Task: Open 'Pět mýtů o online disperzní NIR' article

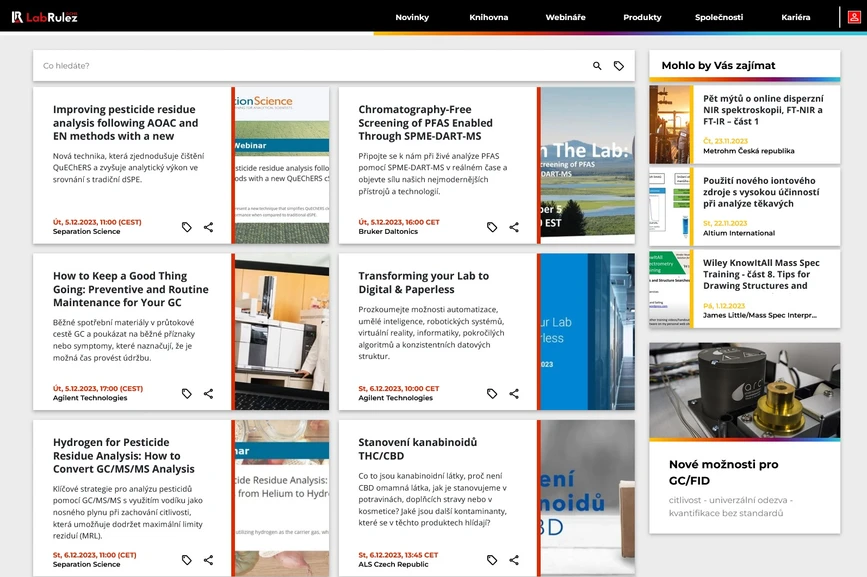Action: 763,110
